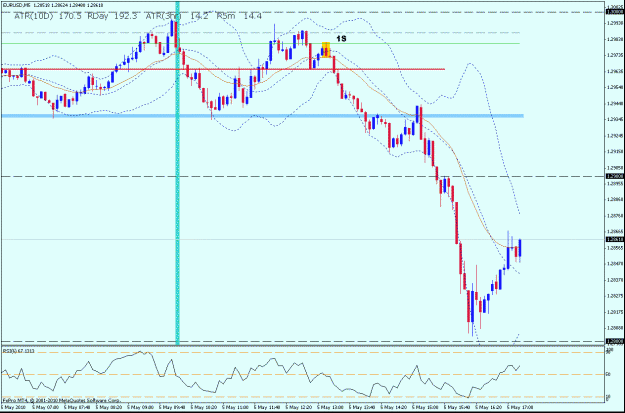Screen dimensions: 625x413
Task: Click the RDay 192.3 label
Action: click(112, 16)
